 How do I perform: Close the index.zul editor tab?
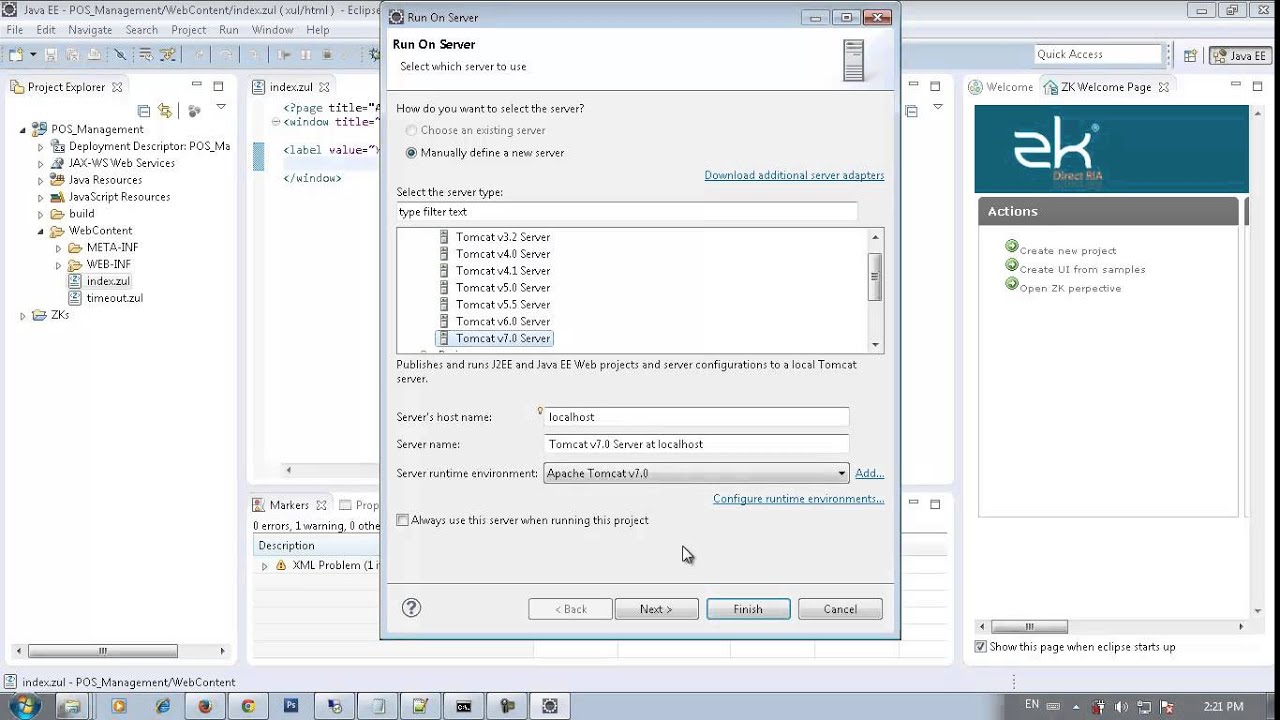324,87
